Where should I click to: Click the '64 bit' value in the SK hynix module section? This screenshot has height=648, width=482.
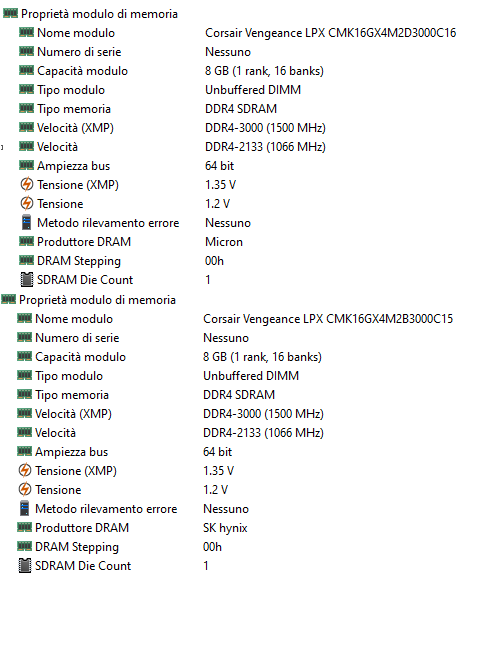(217, 452)
